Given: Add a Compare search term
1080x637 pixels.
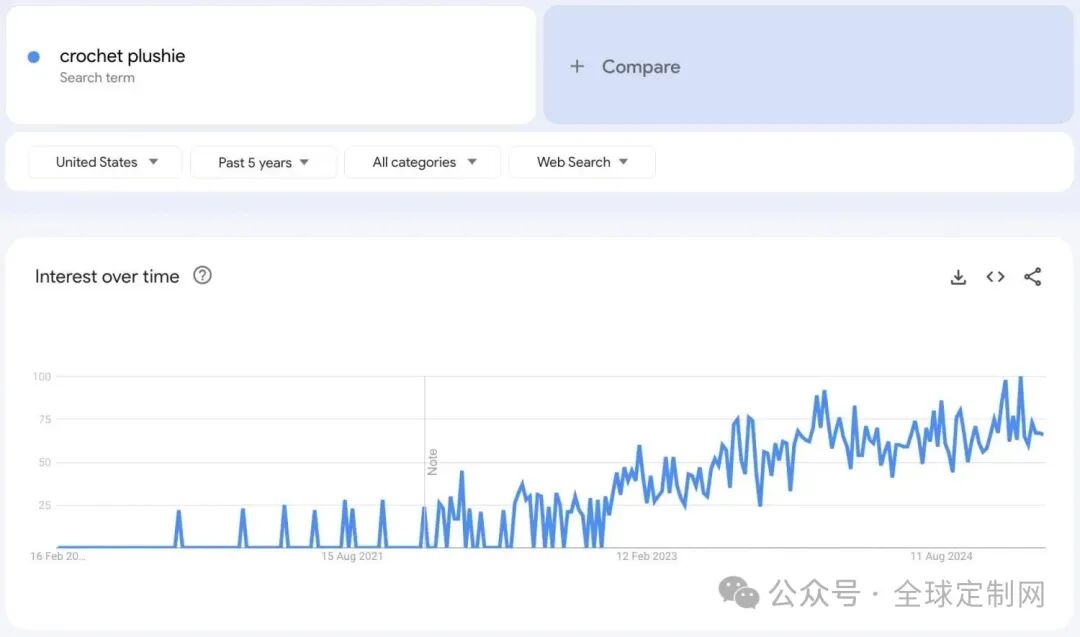Looking at the screenshot, I should [x=640, y=67].
